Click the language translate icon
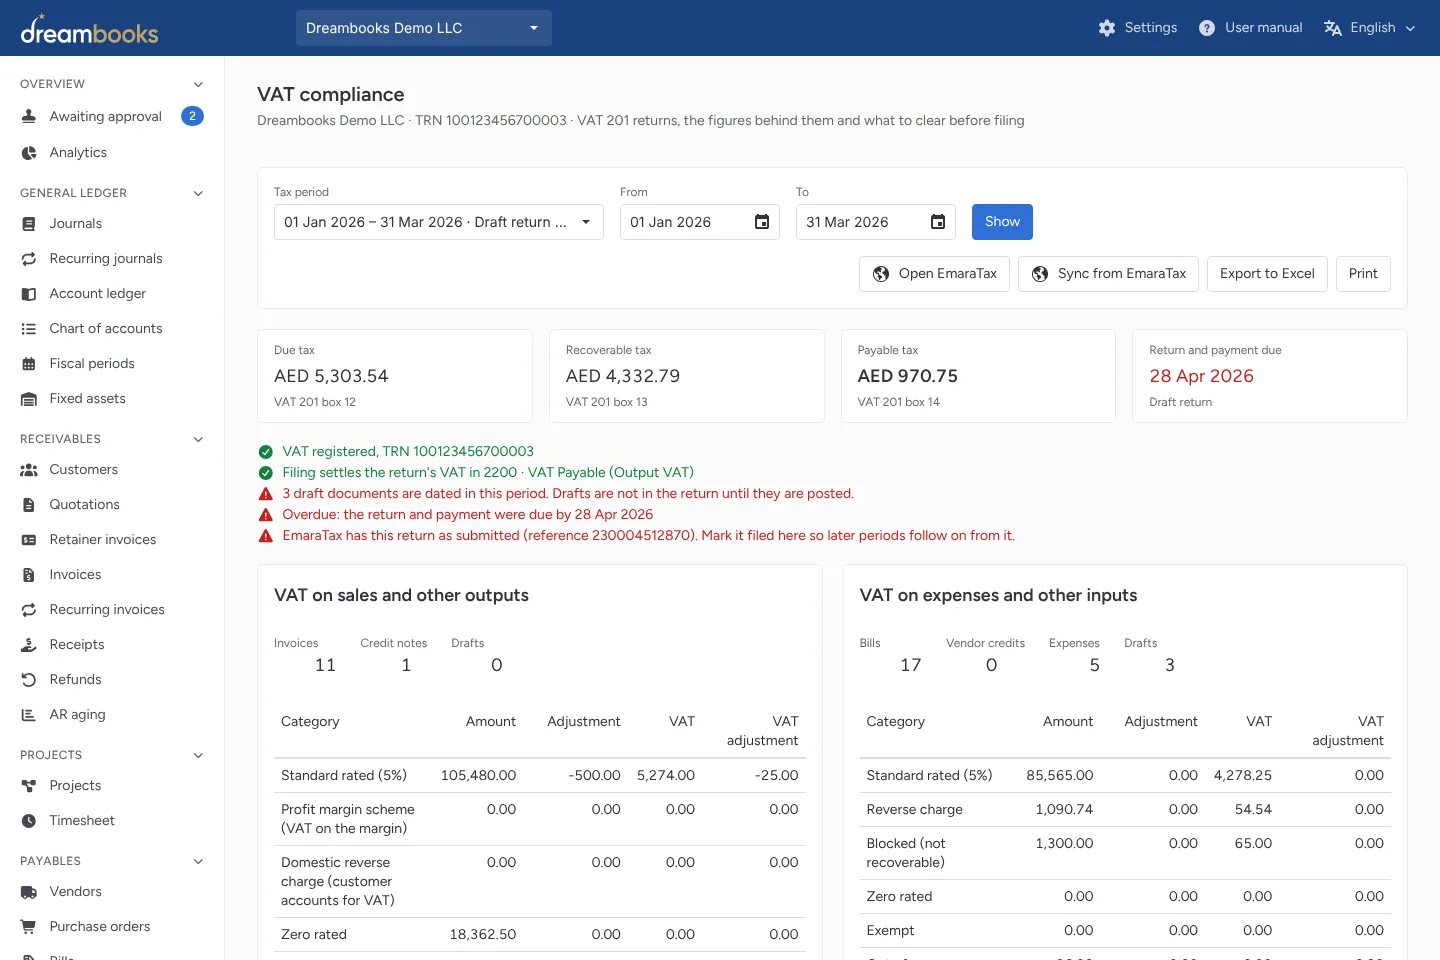The width and height of the screenshot is (1440, 960). (1332, 28)
